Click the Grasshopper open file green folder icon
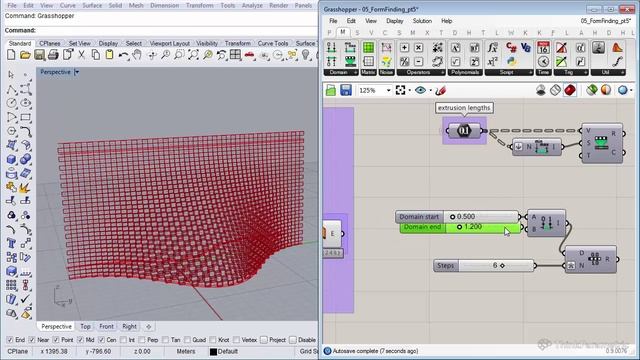This screenshot has width=640, height=360. point(331,91)
